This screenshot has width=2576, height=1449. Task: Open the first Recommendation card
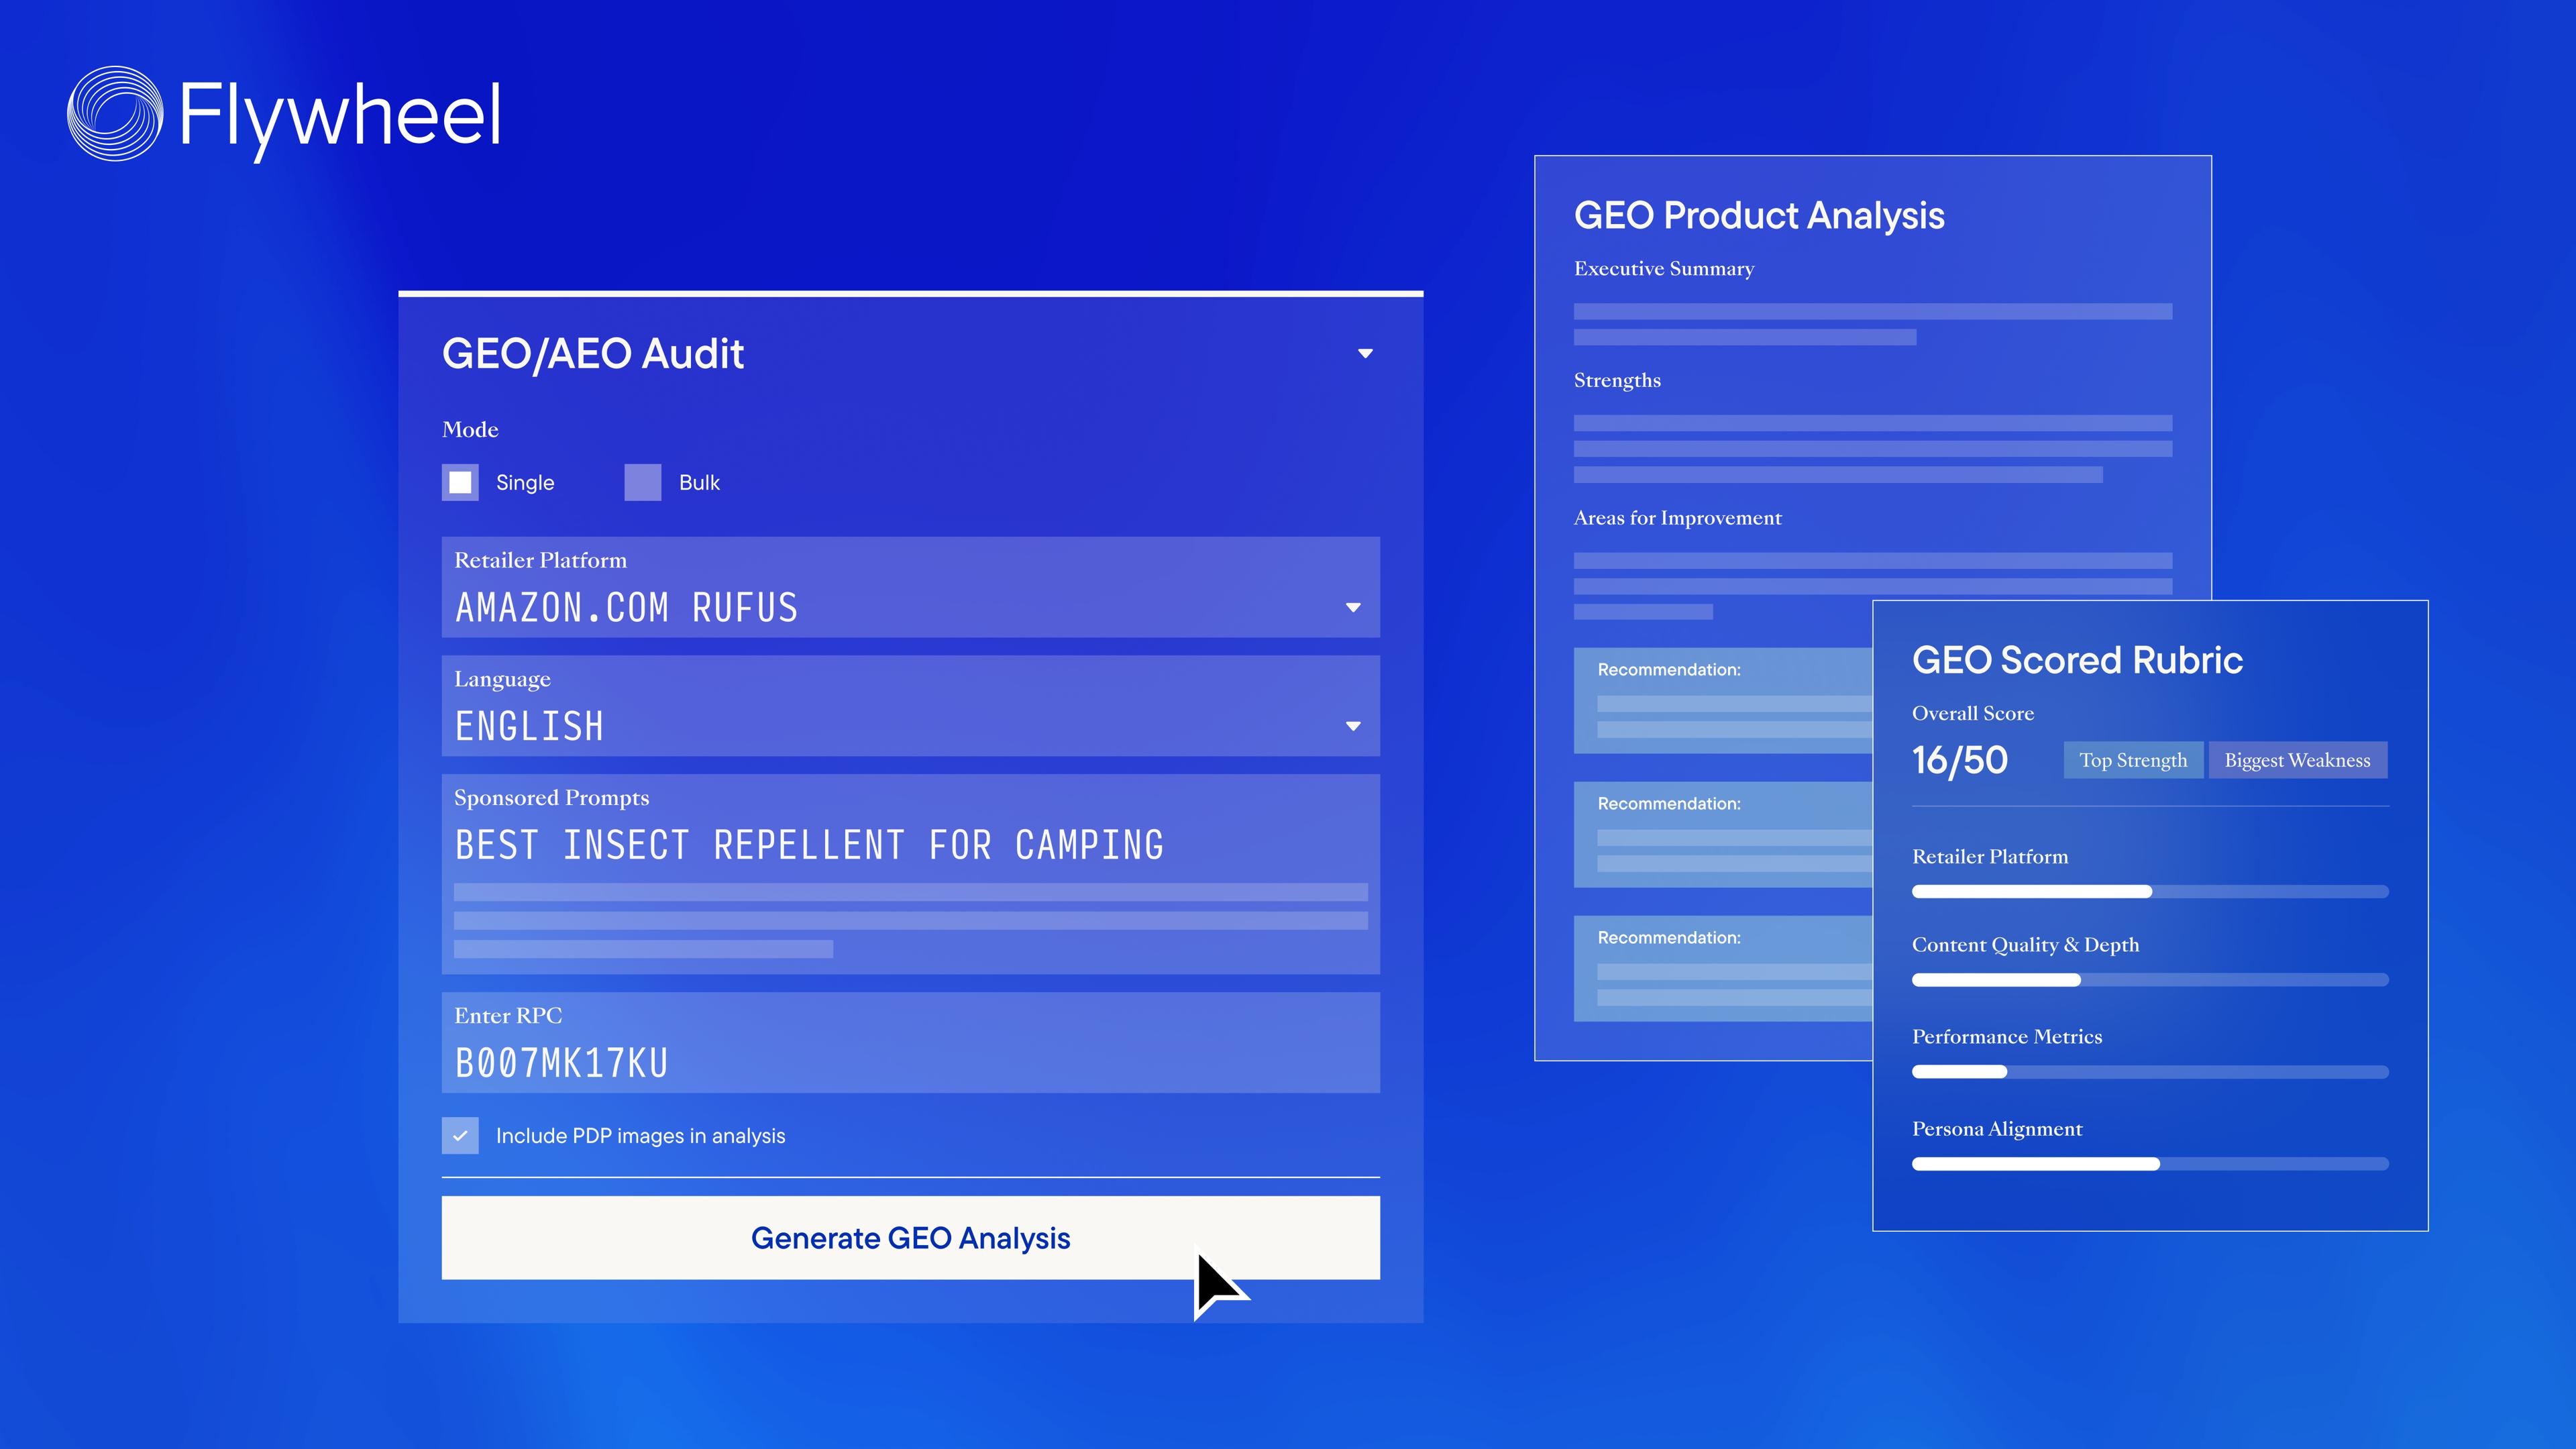(1723, 701)
